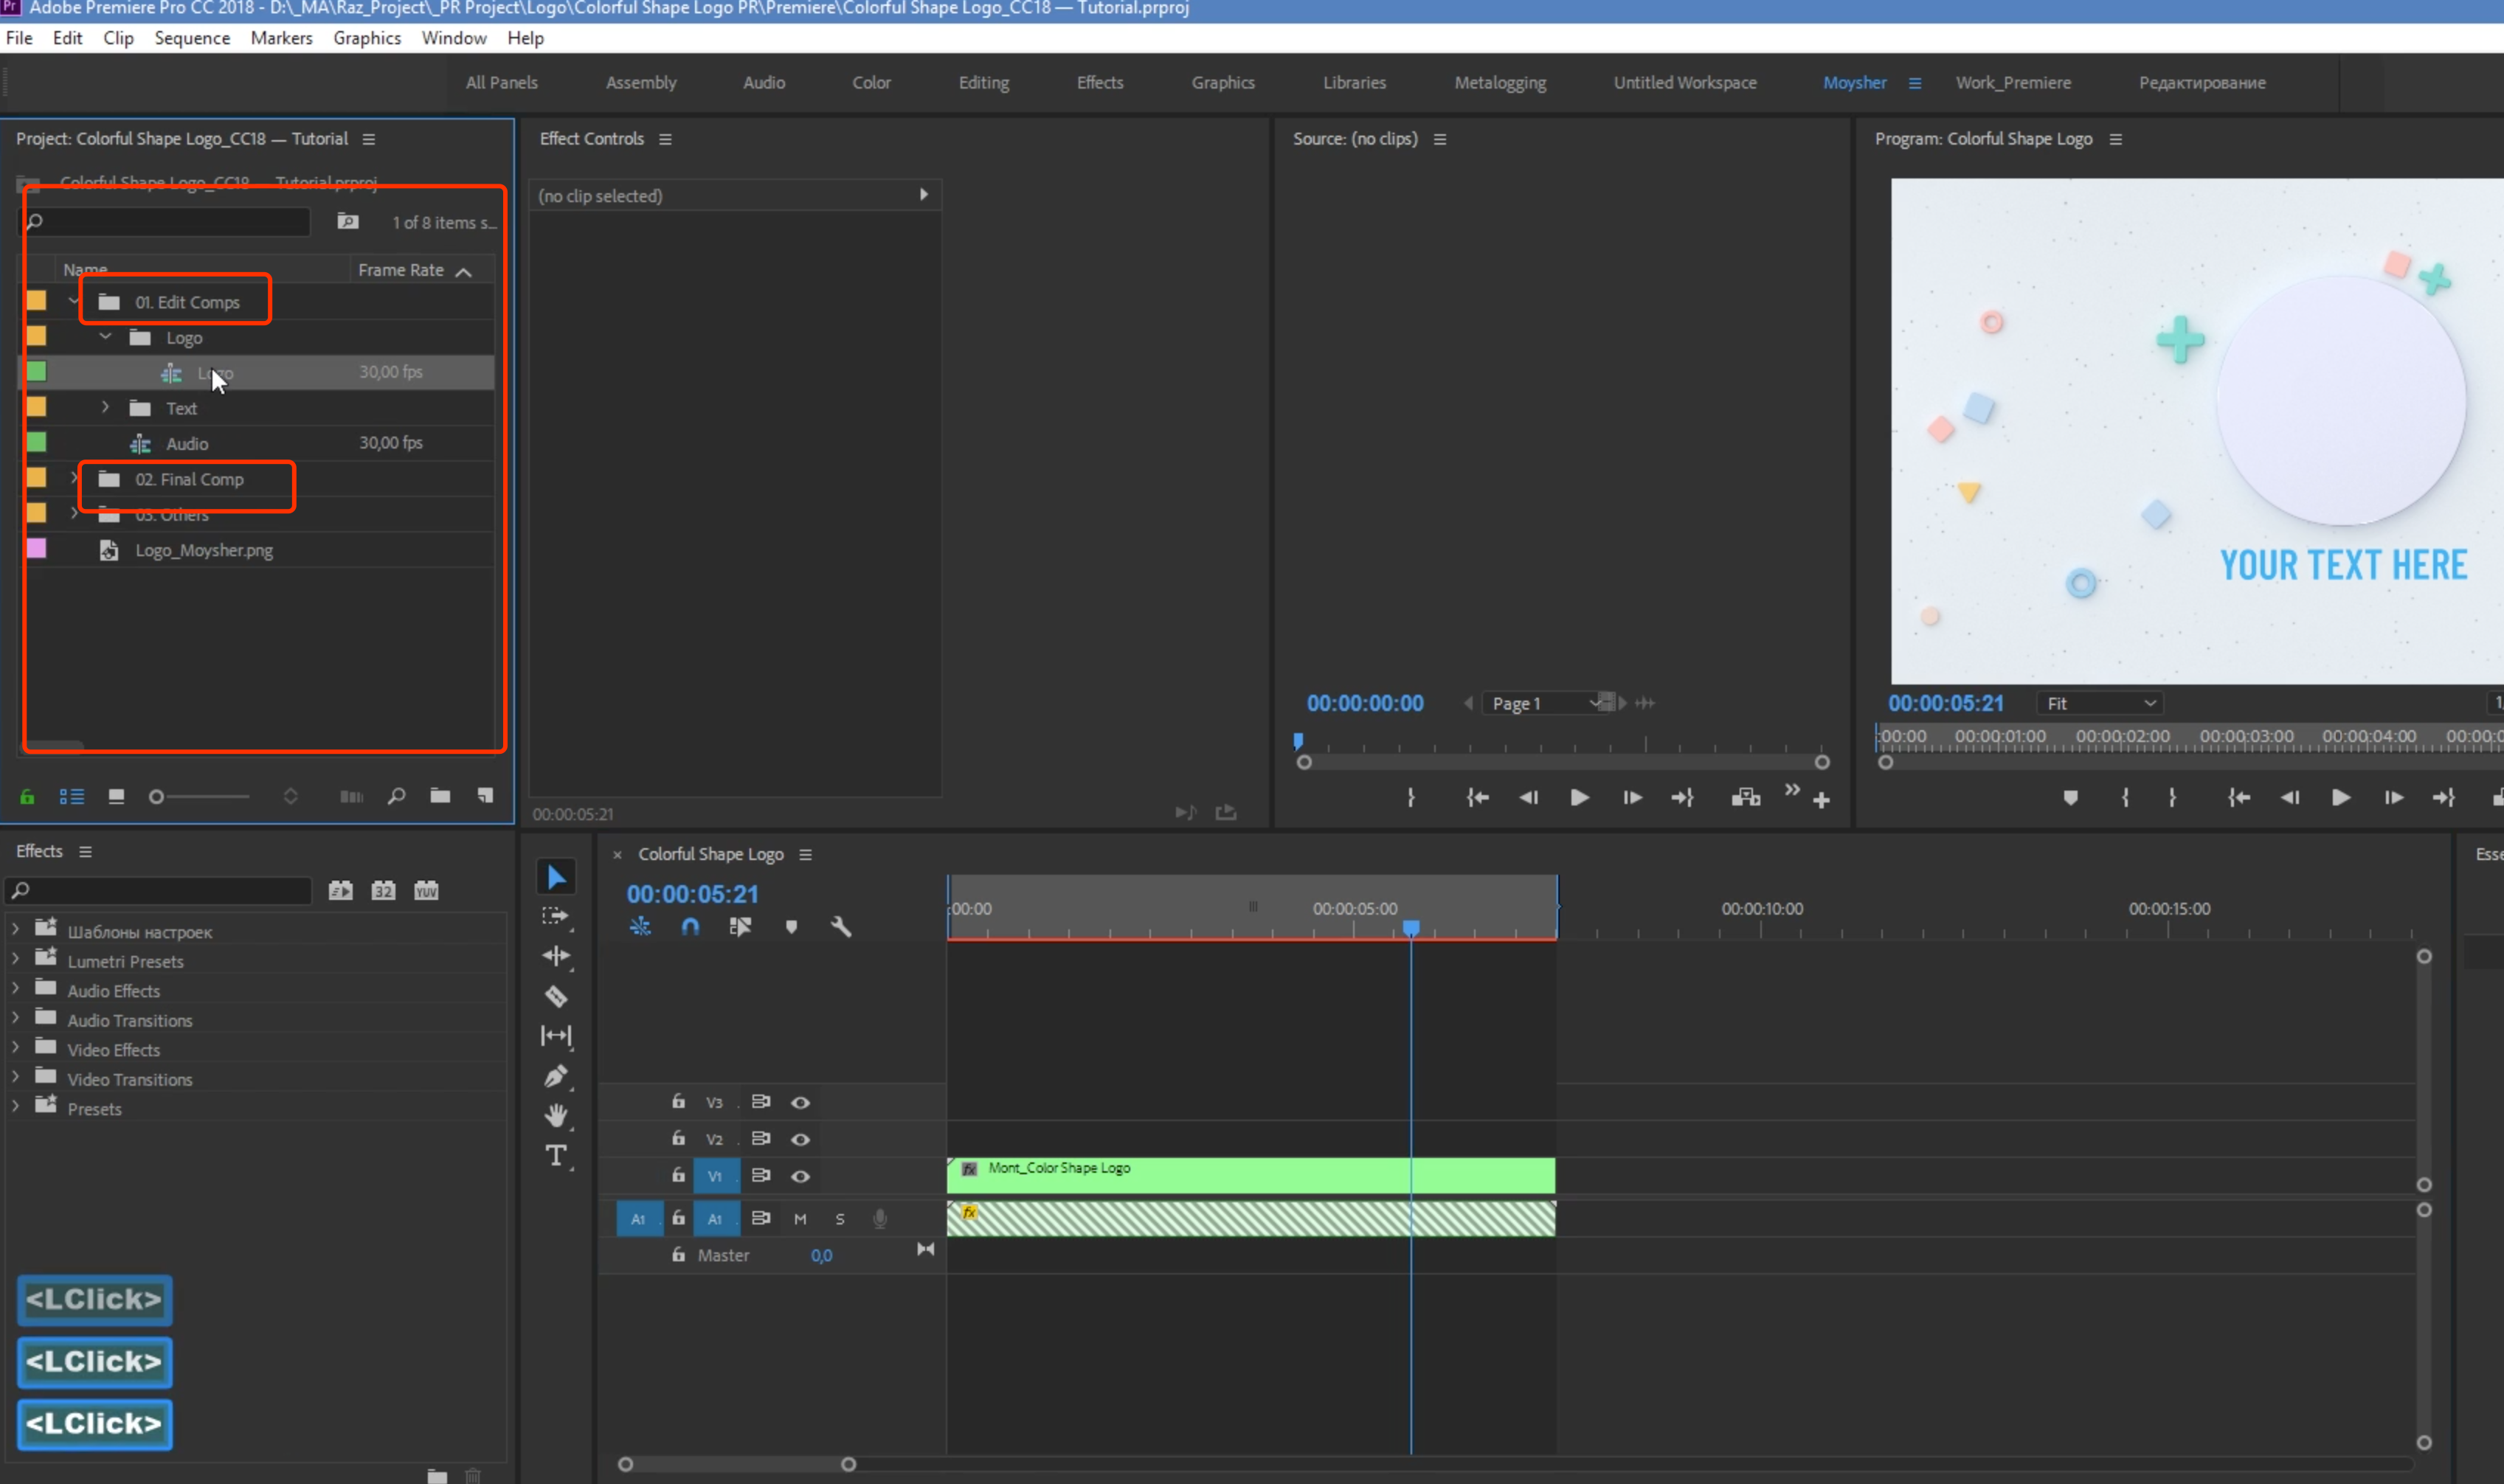
Task: Select Logo_Moysher.png in project panel
Action: point(204,550)
